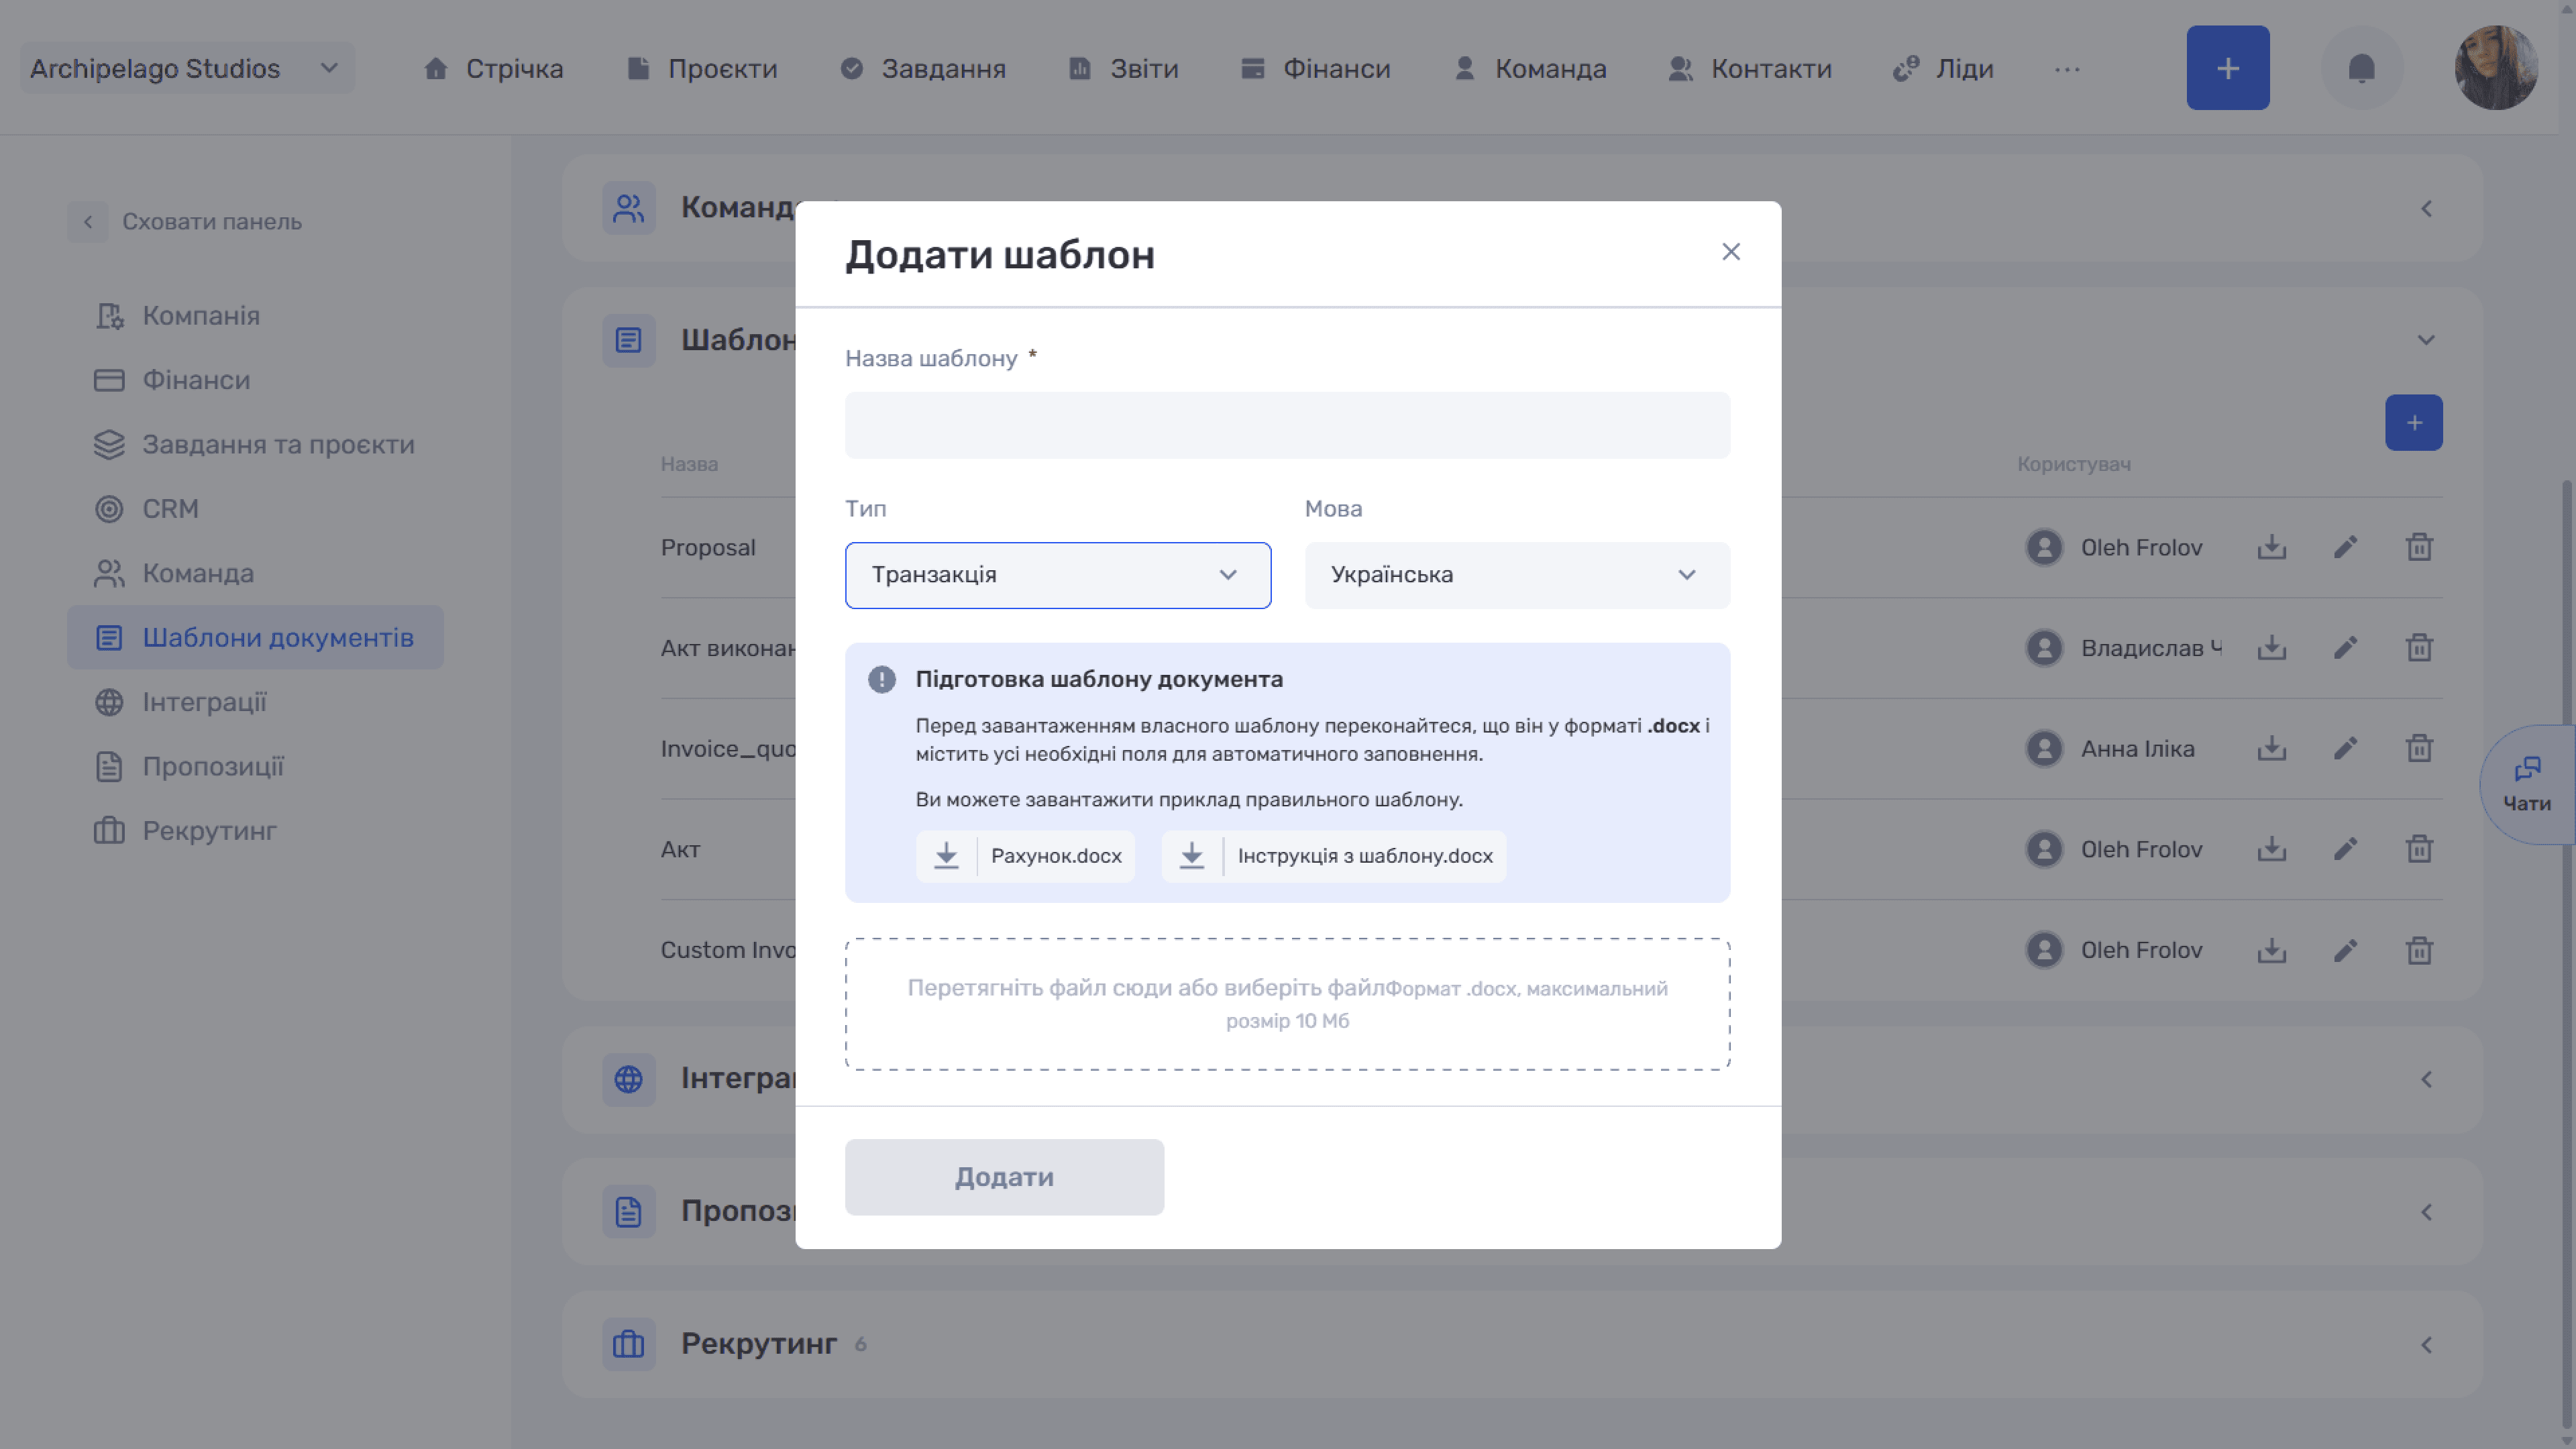Open the Archipelago Studios workspace dropdown

click(x=187, y=68)
